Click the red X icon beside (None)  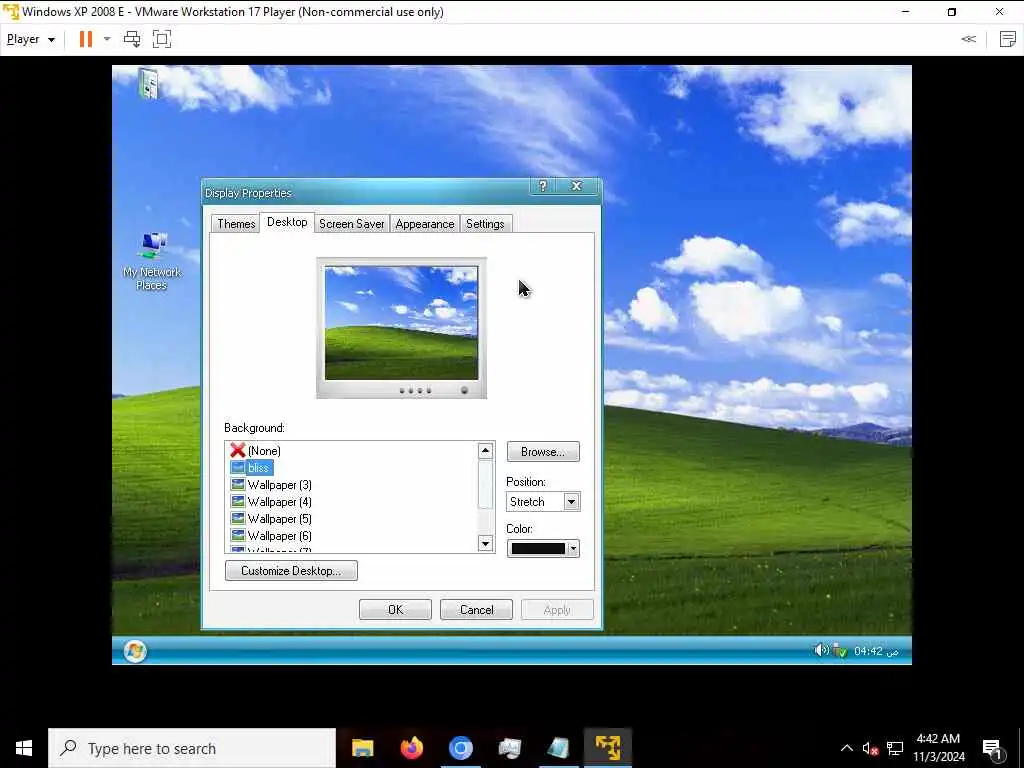(238, 450)
